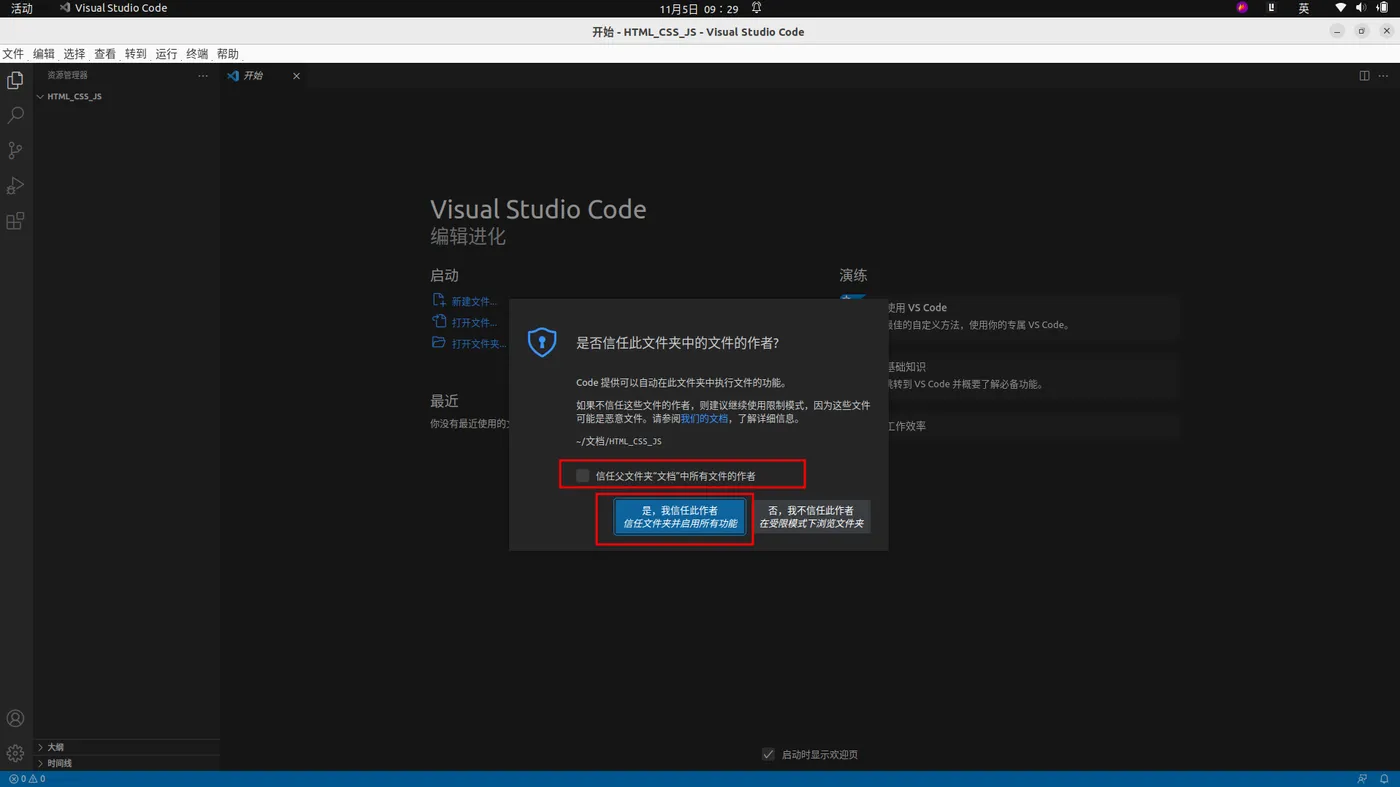The image size is (1400, 787).
Task: Check 信任父文件夹"文档"中所有文件的作者 checkbox
Action: (x=583, y=475)
